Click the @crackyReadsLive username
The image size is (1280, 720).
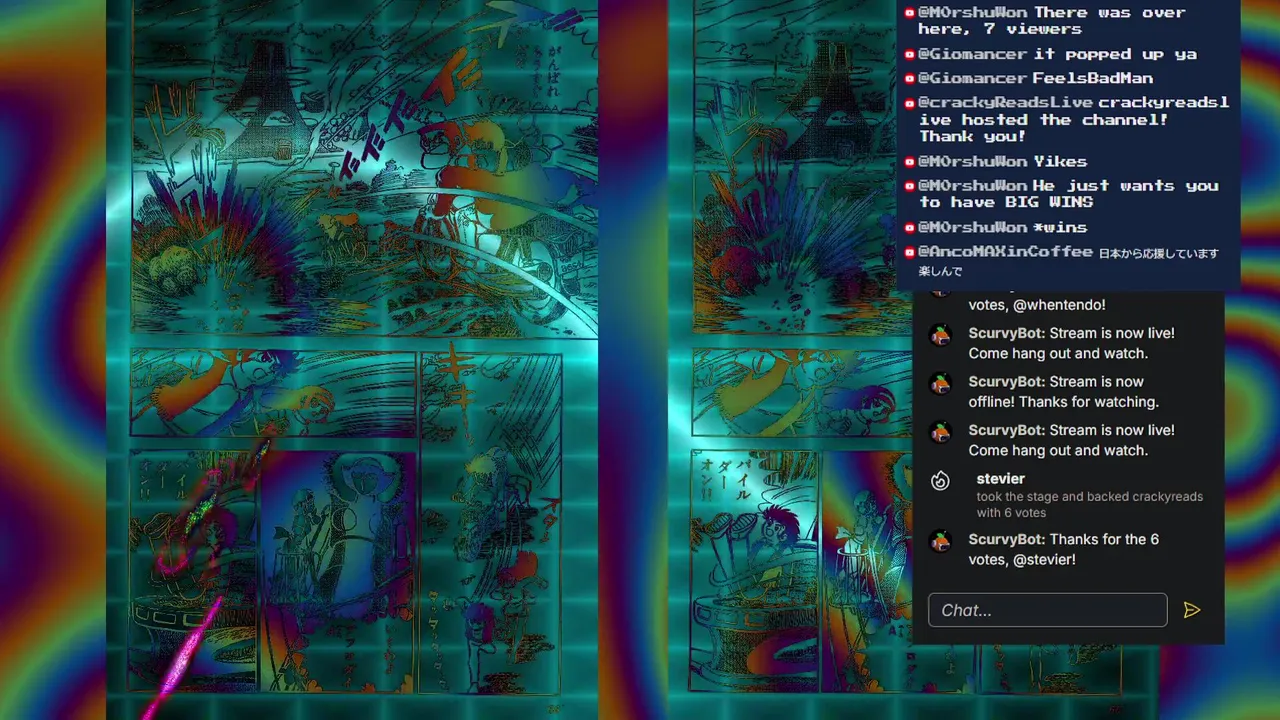coord(1005,103)
